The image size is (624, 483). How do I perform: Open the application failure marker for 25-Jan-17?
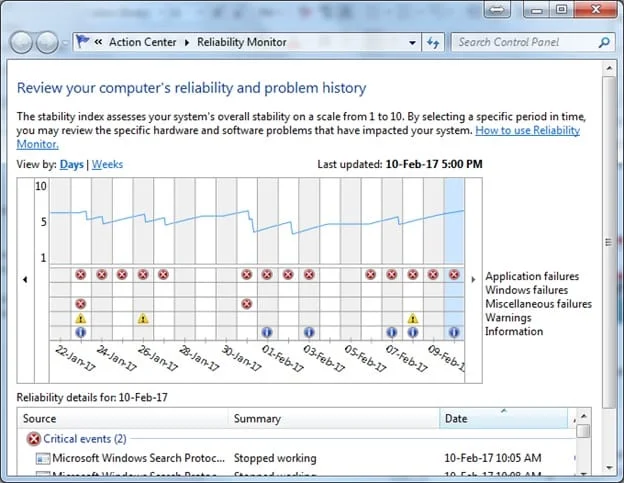(x=122, y=275)
